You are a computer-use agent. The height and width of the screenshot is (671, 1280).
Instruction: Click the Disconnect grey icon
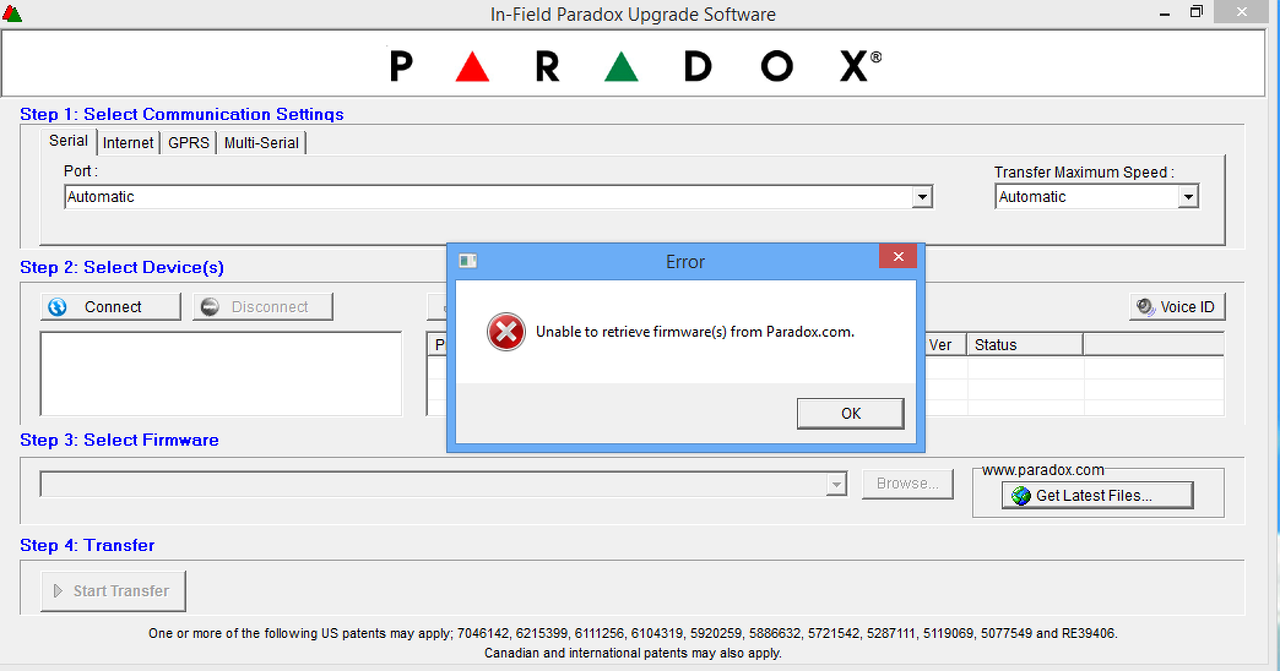(x=210, y=307)
